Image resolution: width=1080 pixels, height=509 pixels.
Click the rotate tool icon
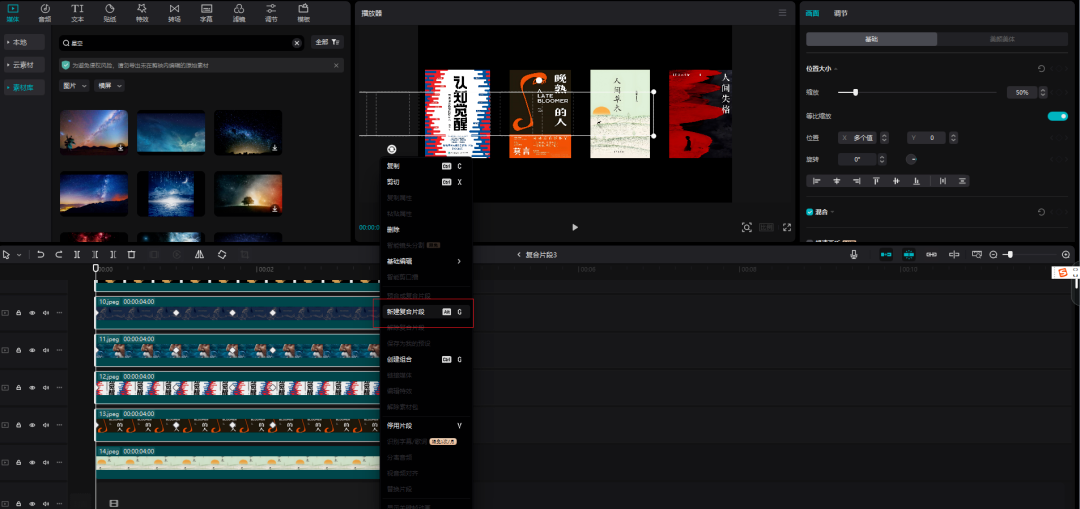[222, 254]
